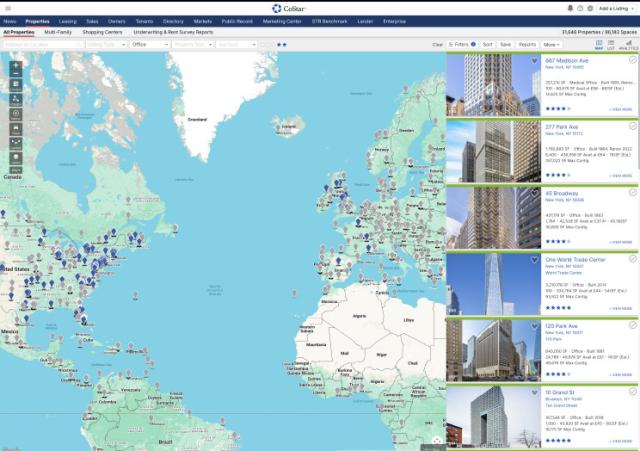Click the CoStar logo
Screen dimensions: 640x451
pyautogui.click(x=289, y=8)
